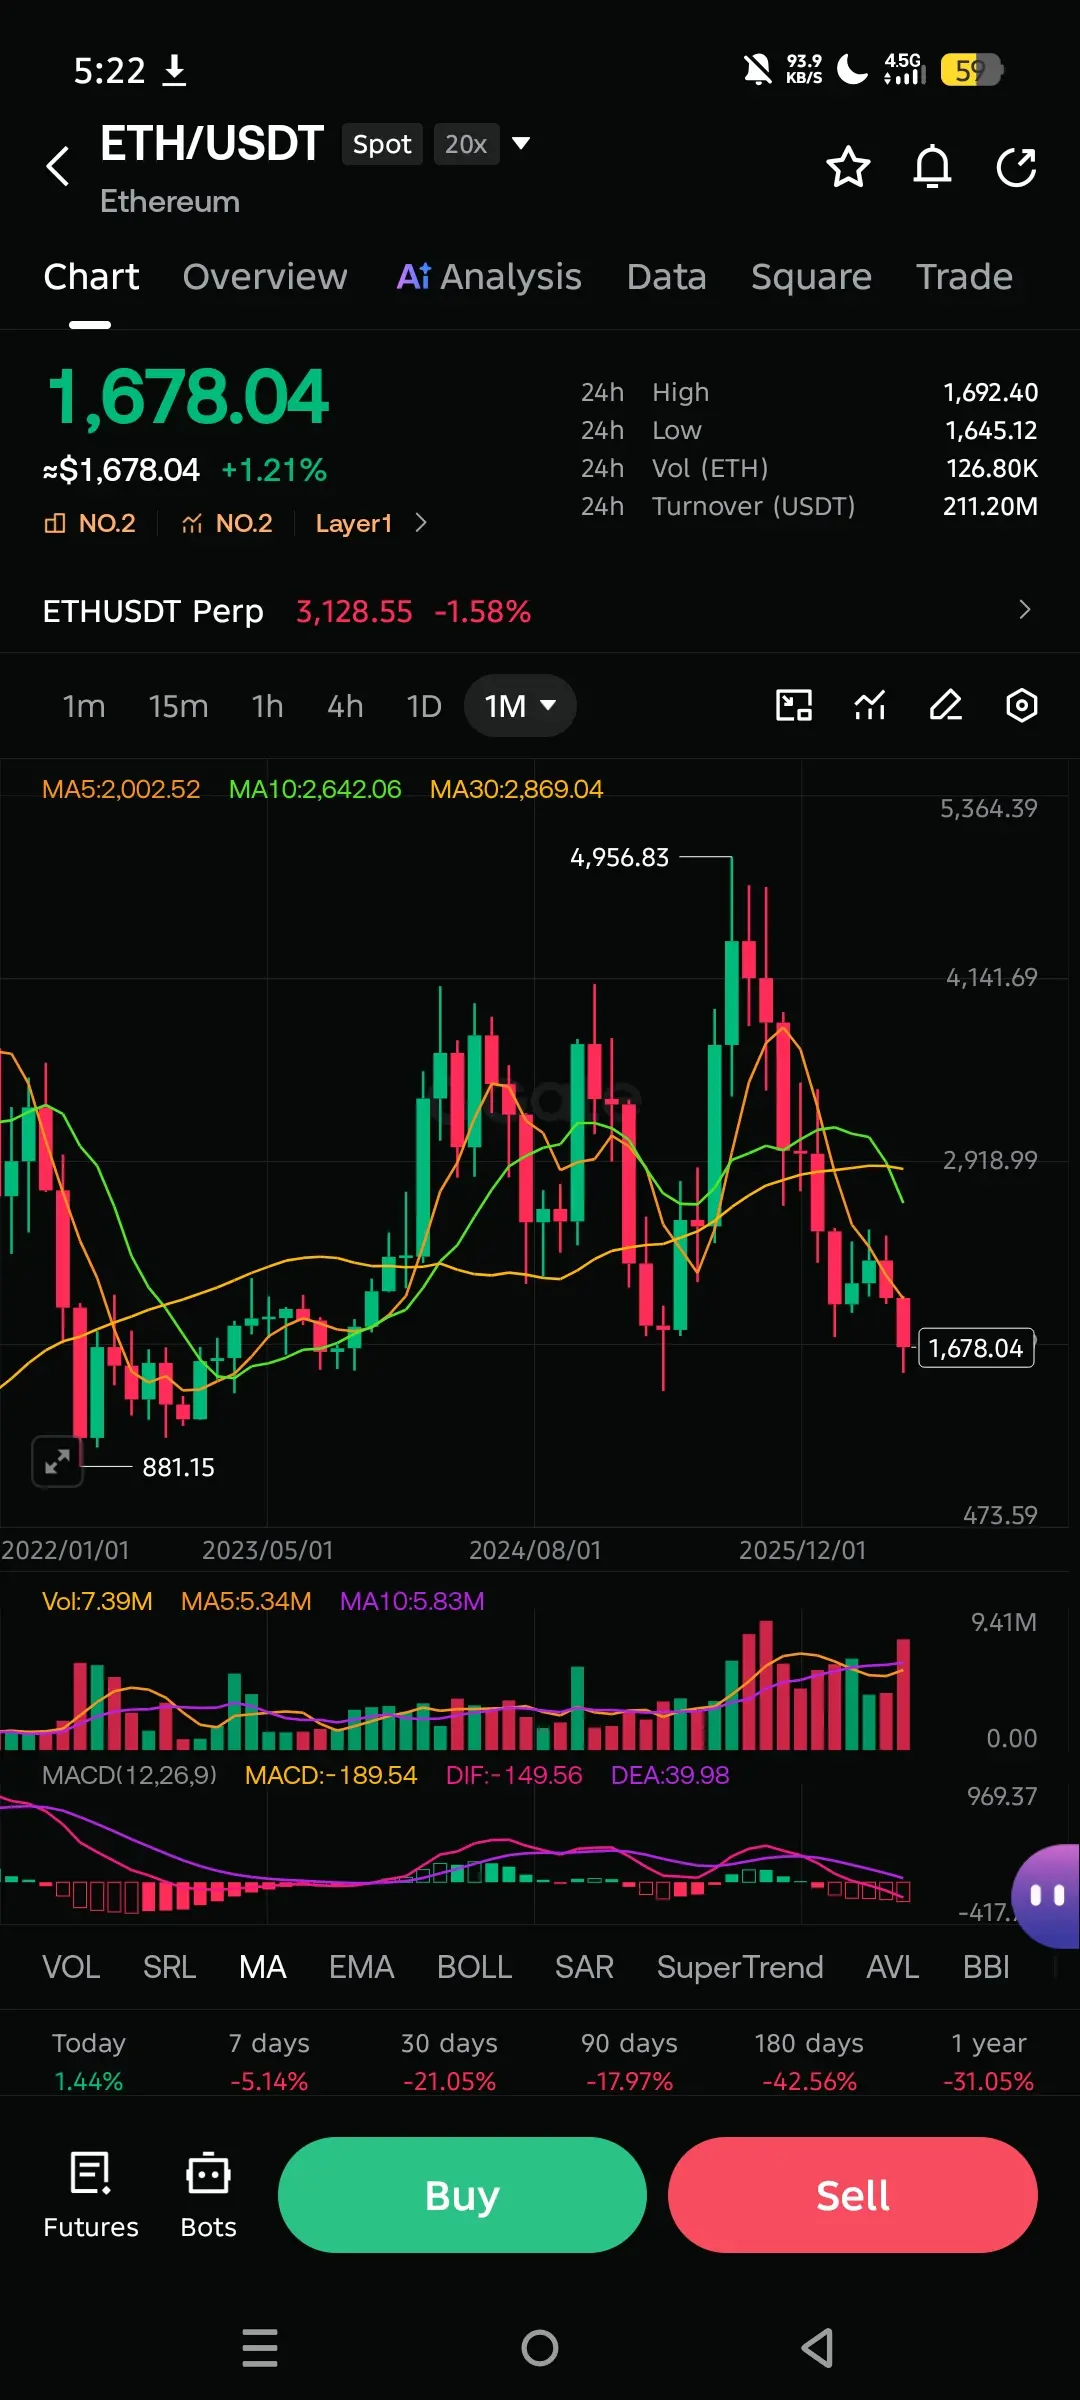
Task: Tap the 20x leverage tag
Action: tap(466, 144)
